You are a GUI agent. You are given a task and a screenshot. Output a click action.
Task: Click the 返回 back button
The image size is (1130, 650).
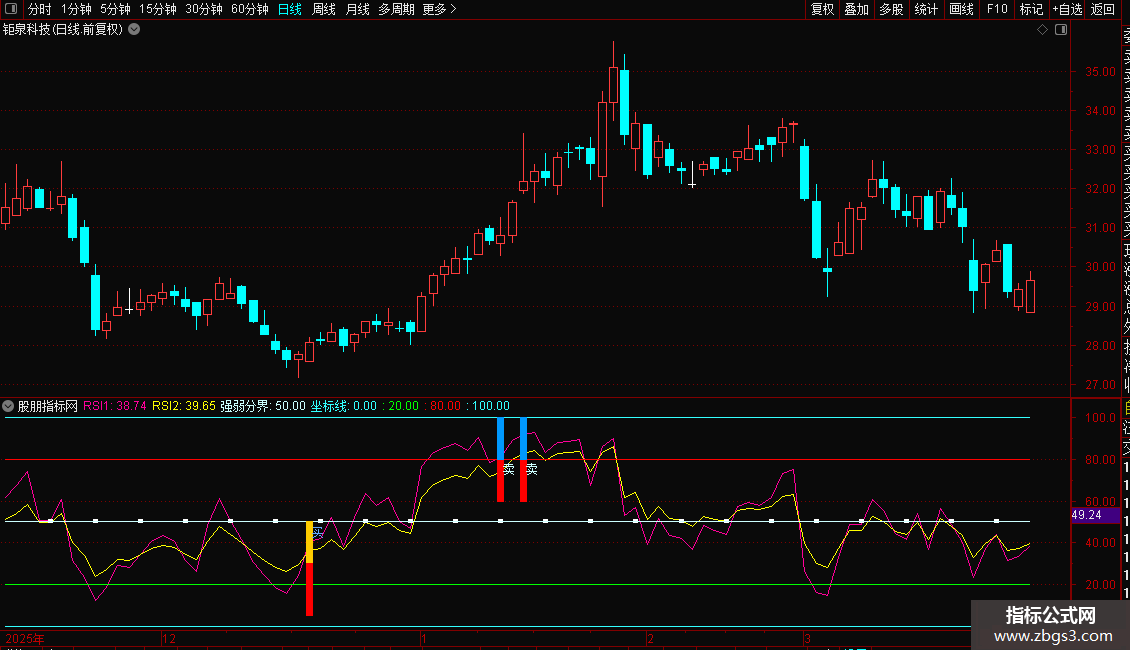1103,9
